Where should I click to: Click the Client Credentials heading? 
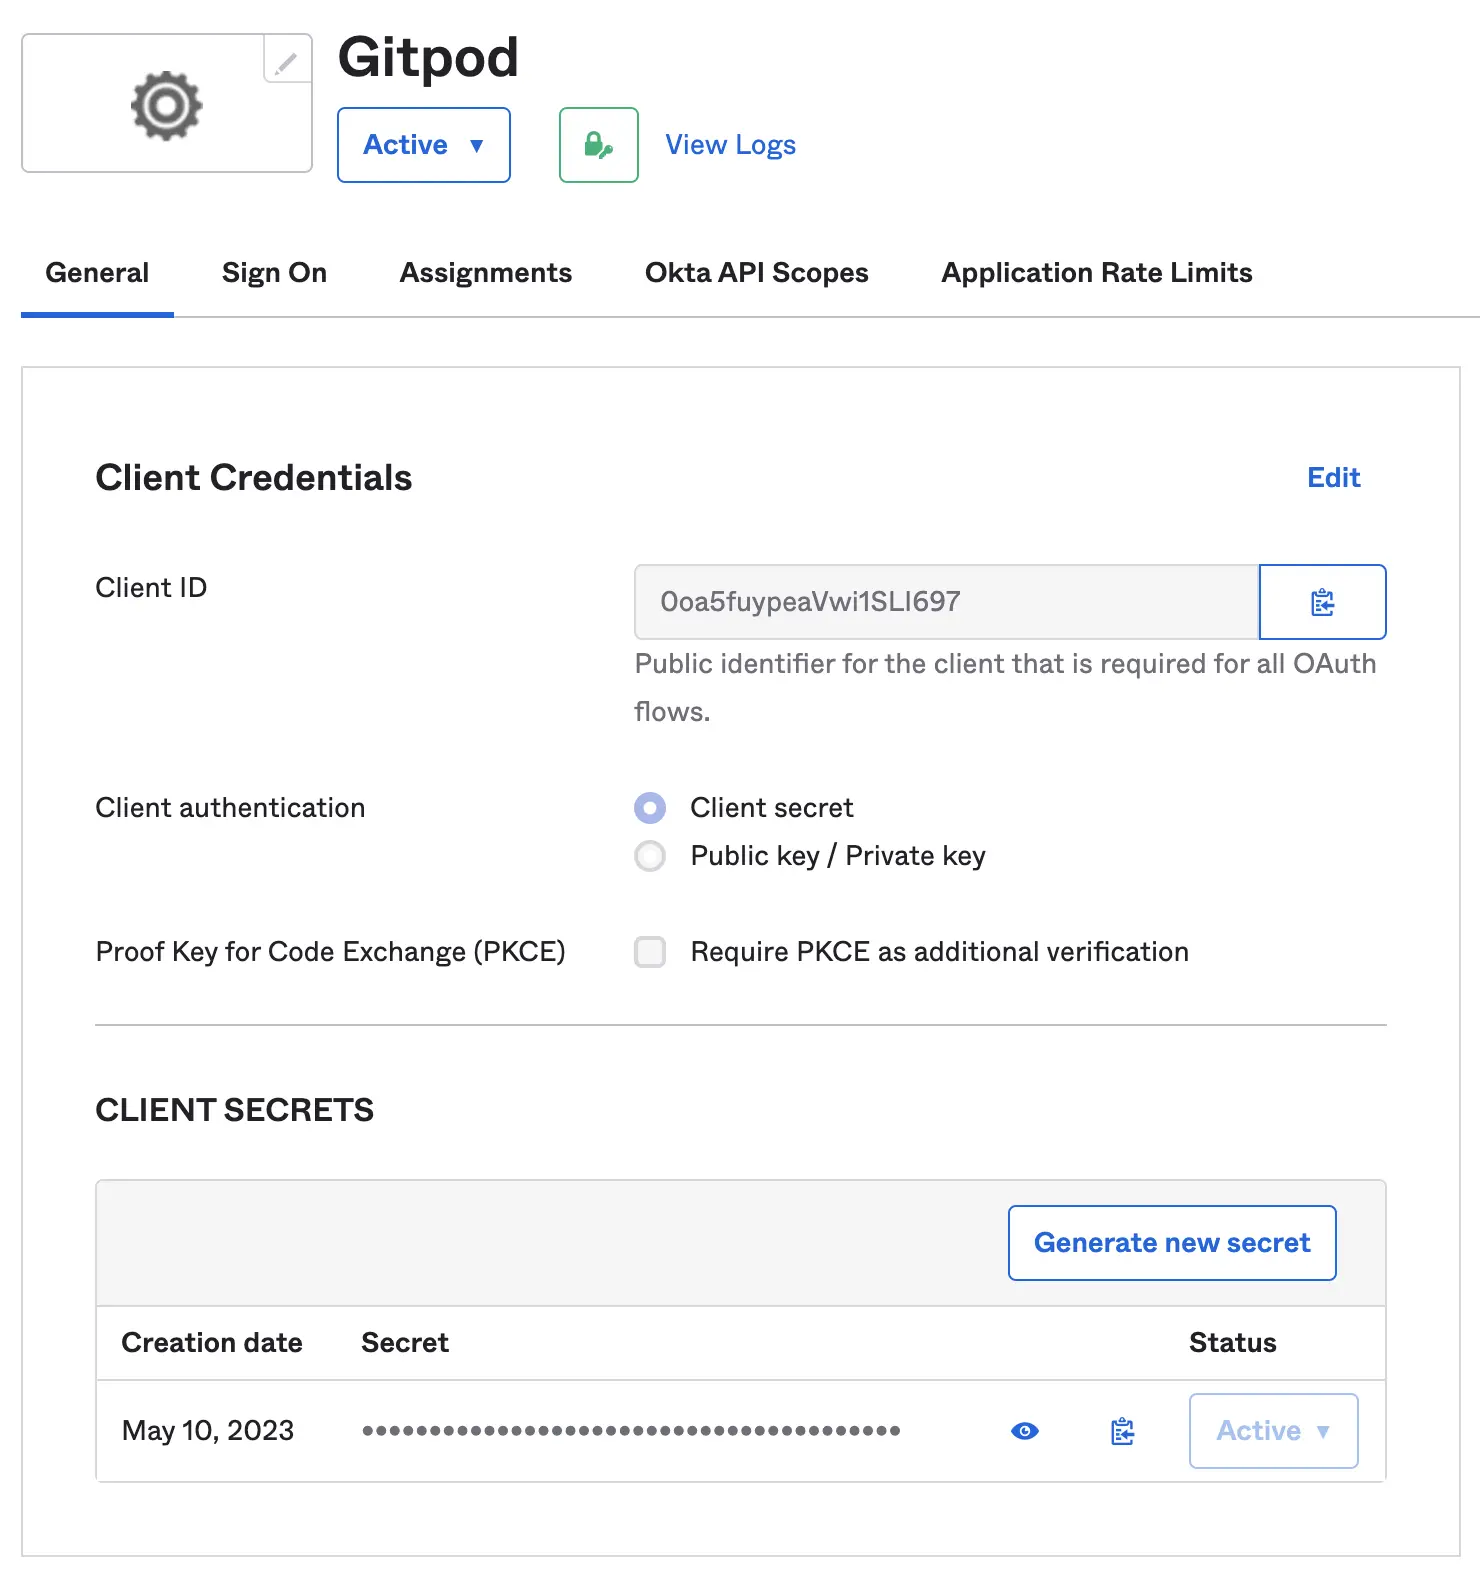254,478
